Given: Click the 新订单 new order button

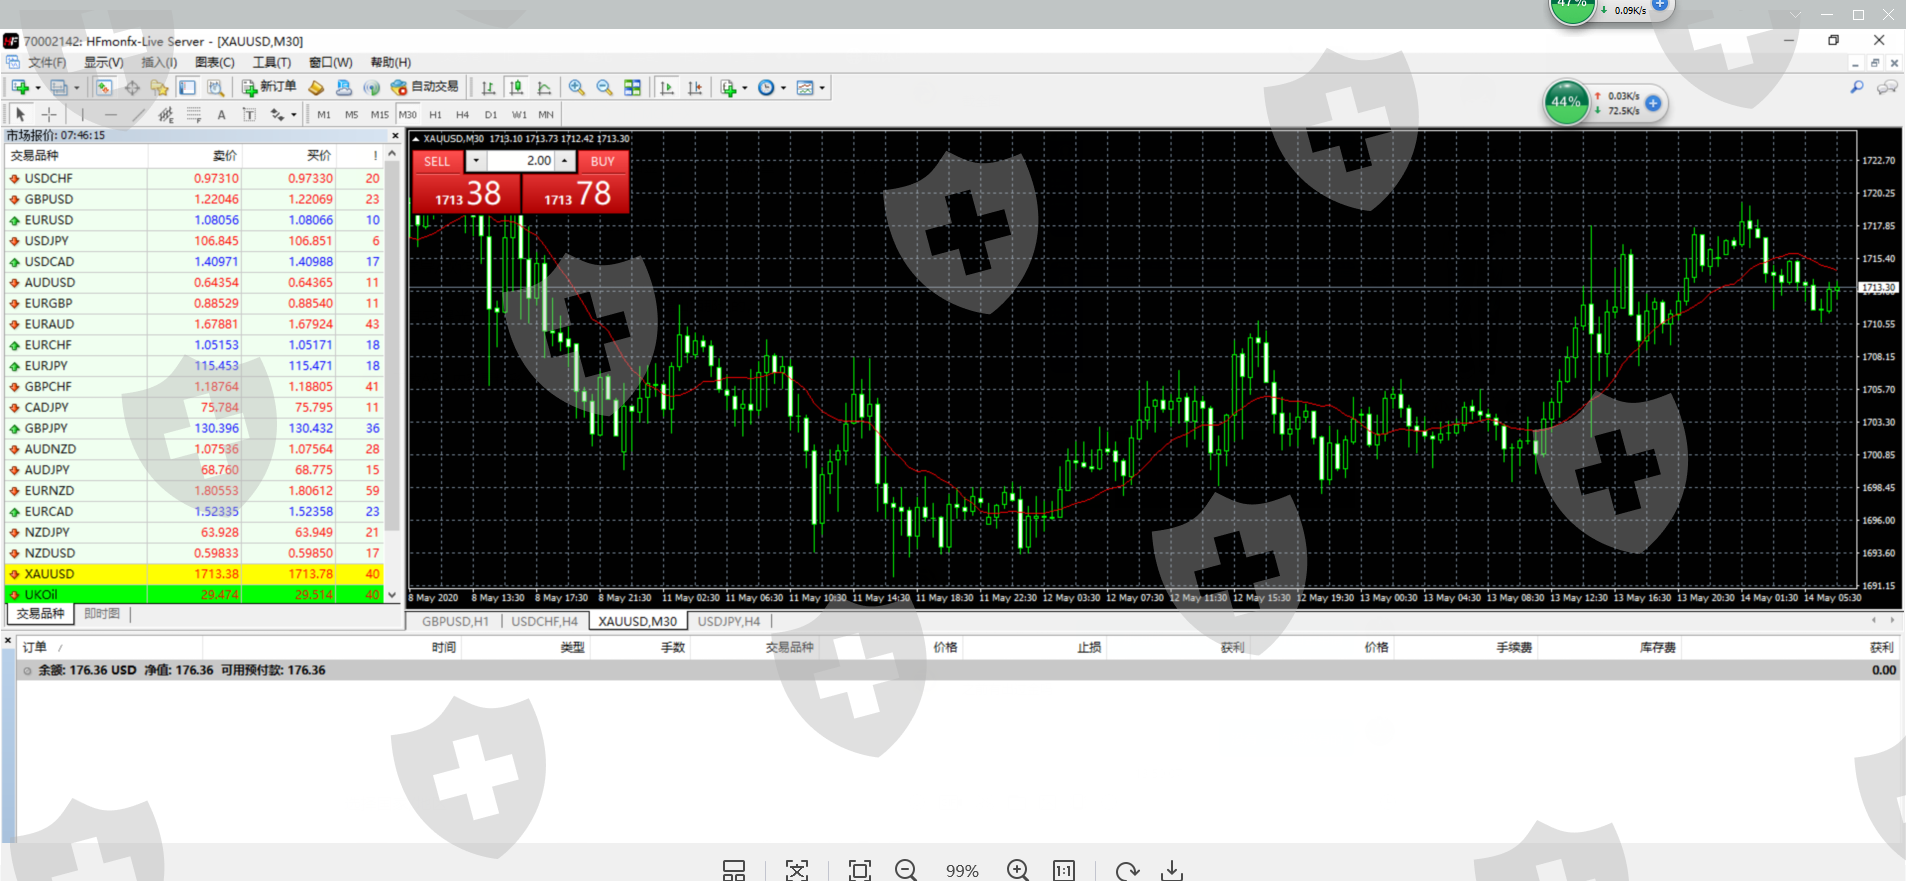Looking at the screenshot, I should (x=269, y=88).
